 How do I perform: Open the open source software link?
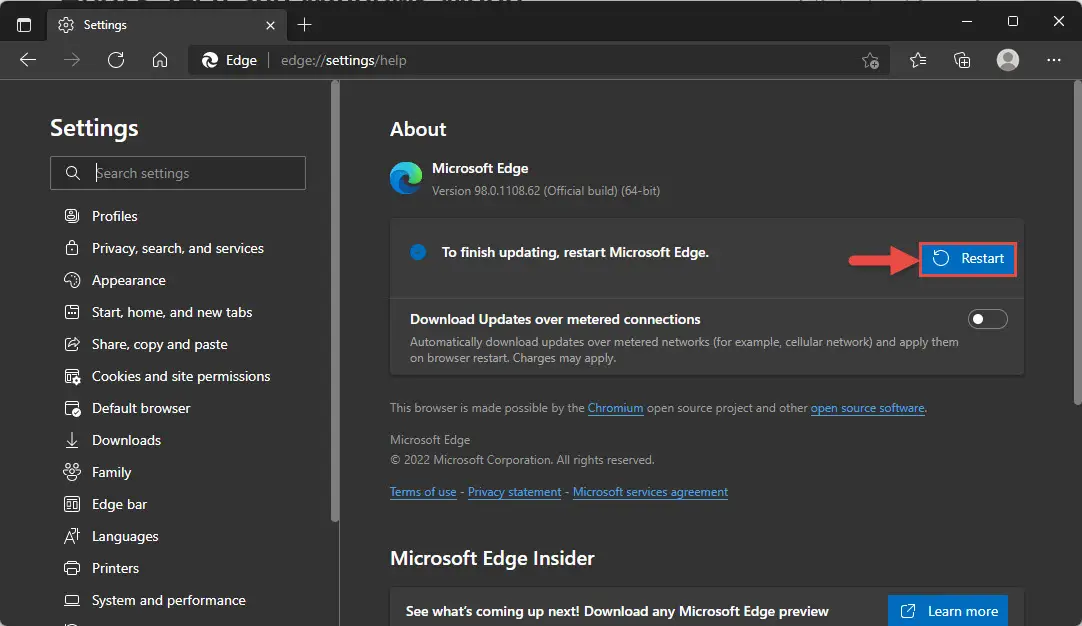867,408
